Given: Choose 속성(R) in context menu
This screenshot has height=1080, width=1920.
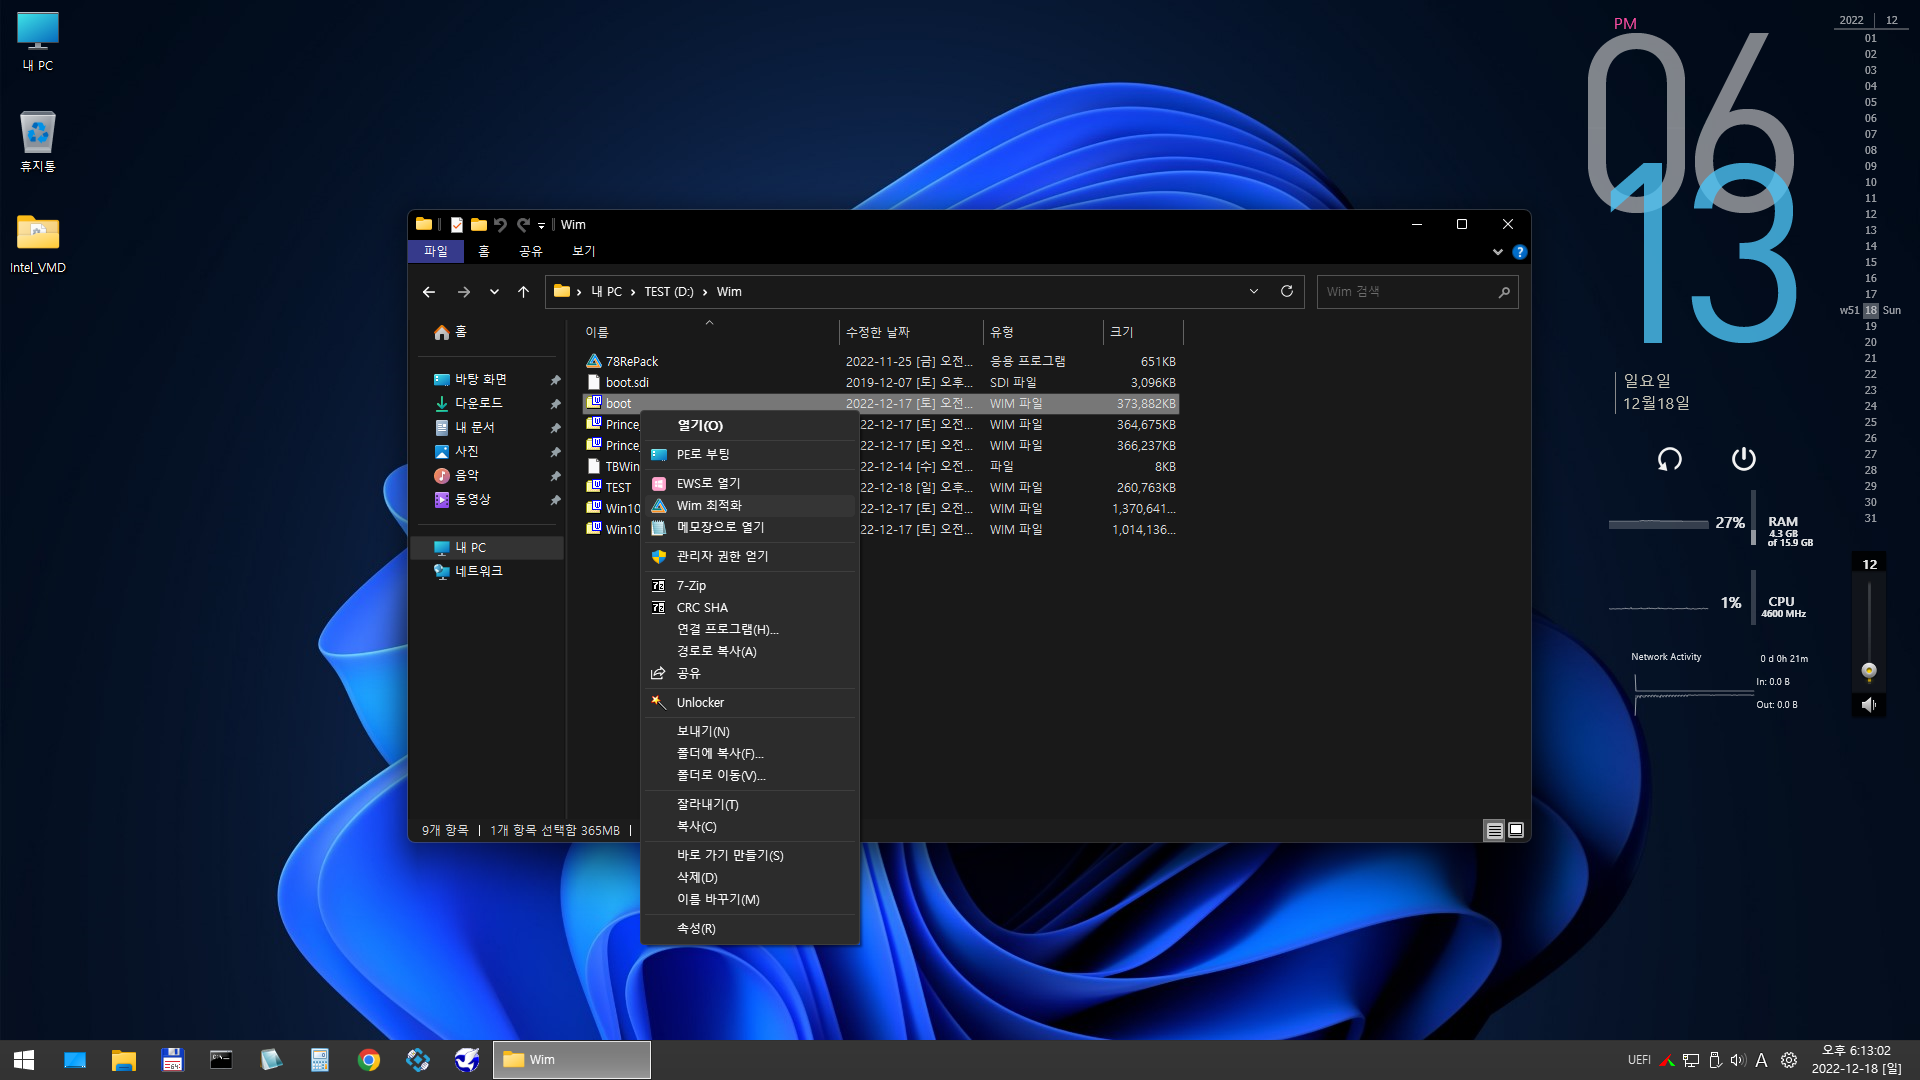Looking at the screenshot, I should 750,928.
